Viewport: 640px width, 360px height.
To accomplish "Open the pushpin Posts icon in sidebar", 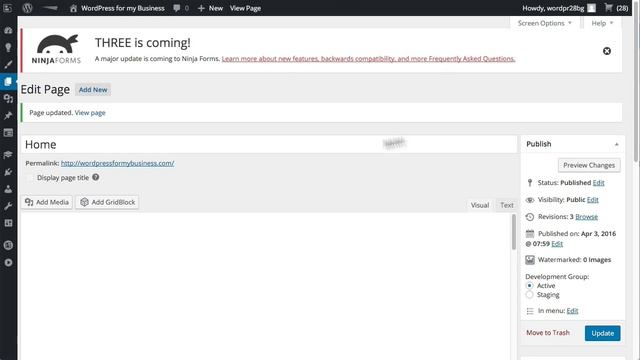I will [8, 116].
